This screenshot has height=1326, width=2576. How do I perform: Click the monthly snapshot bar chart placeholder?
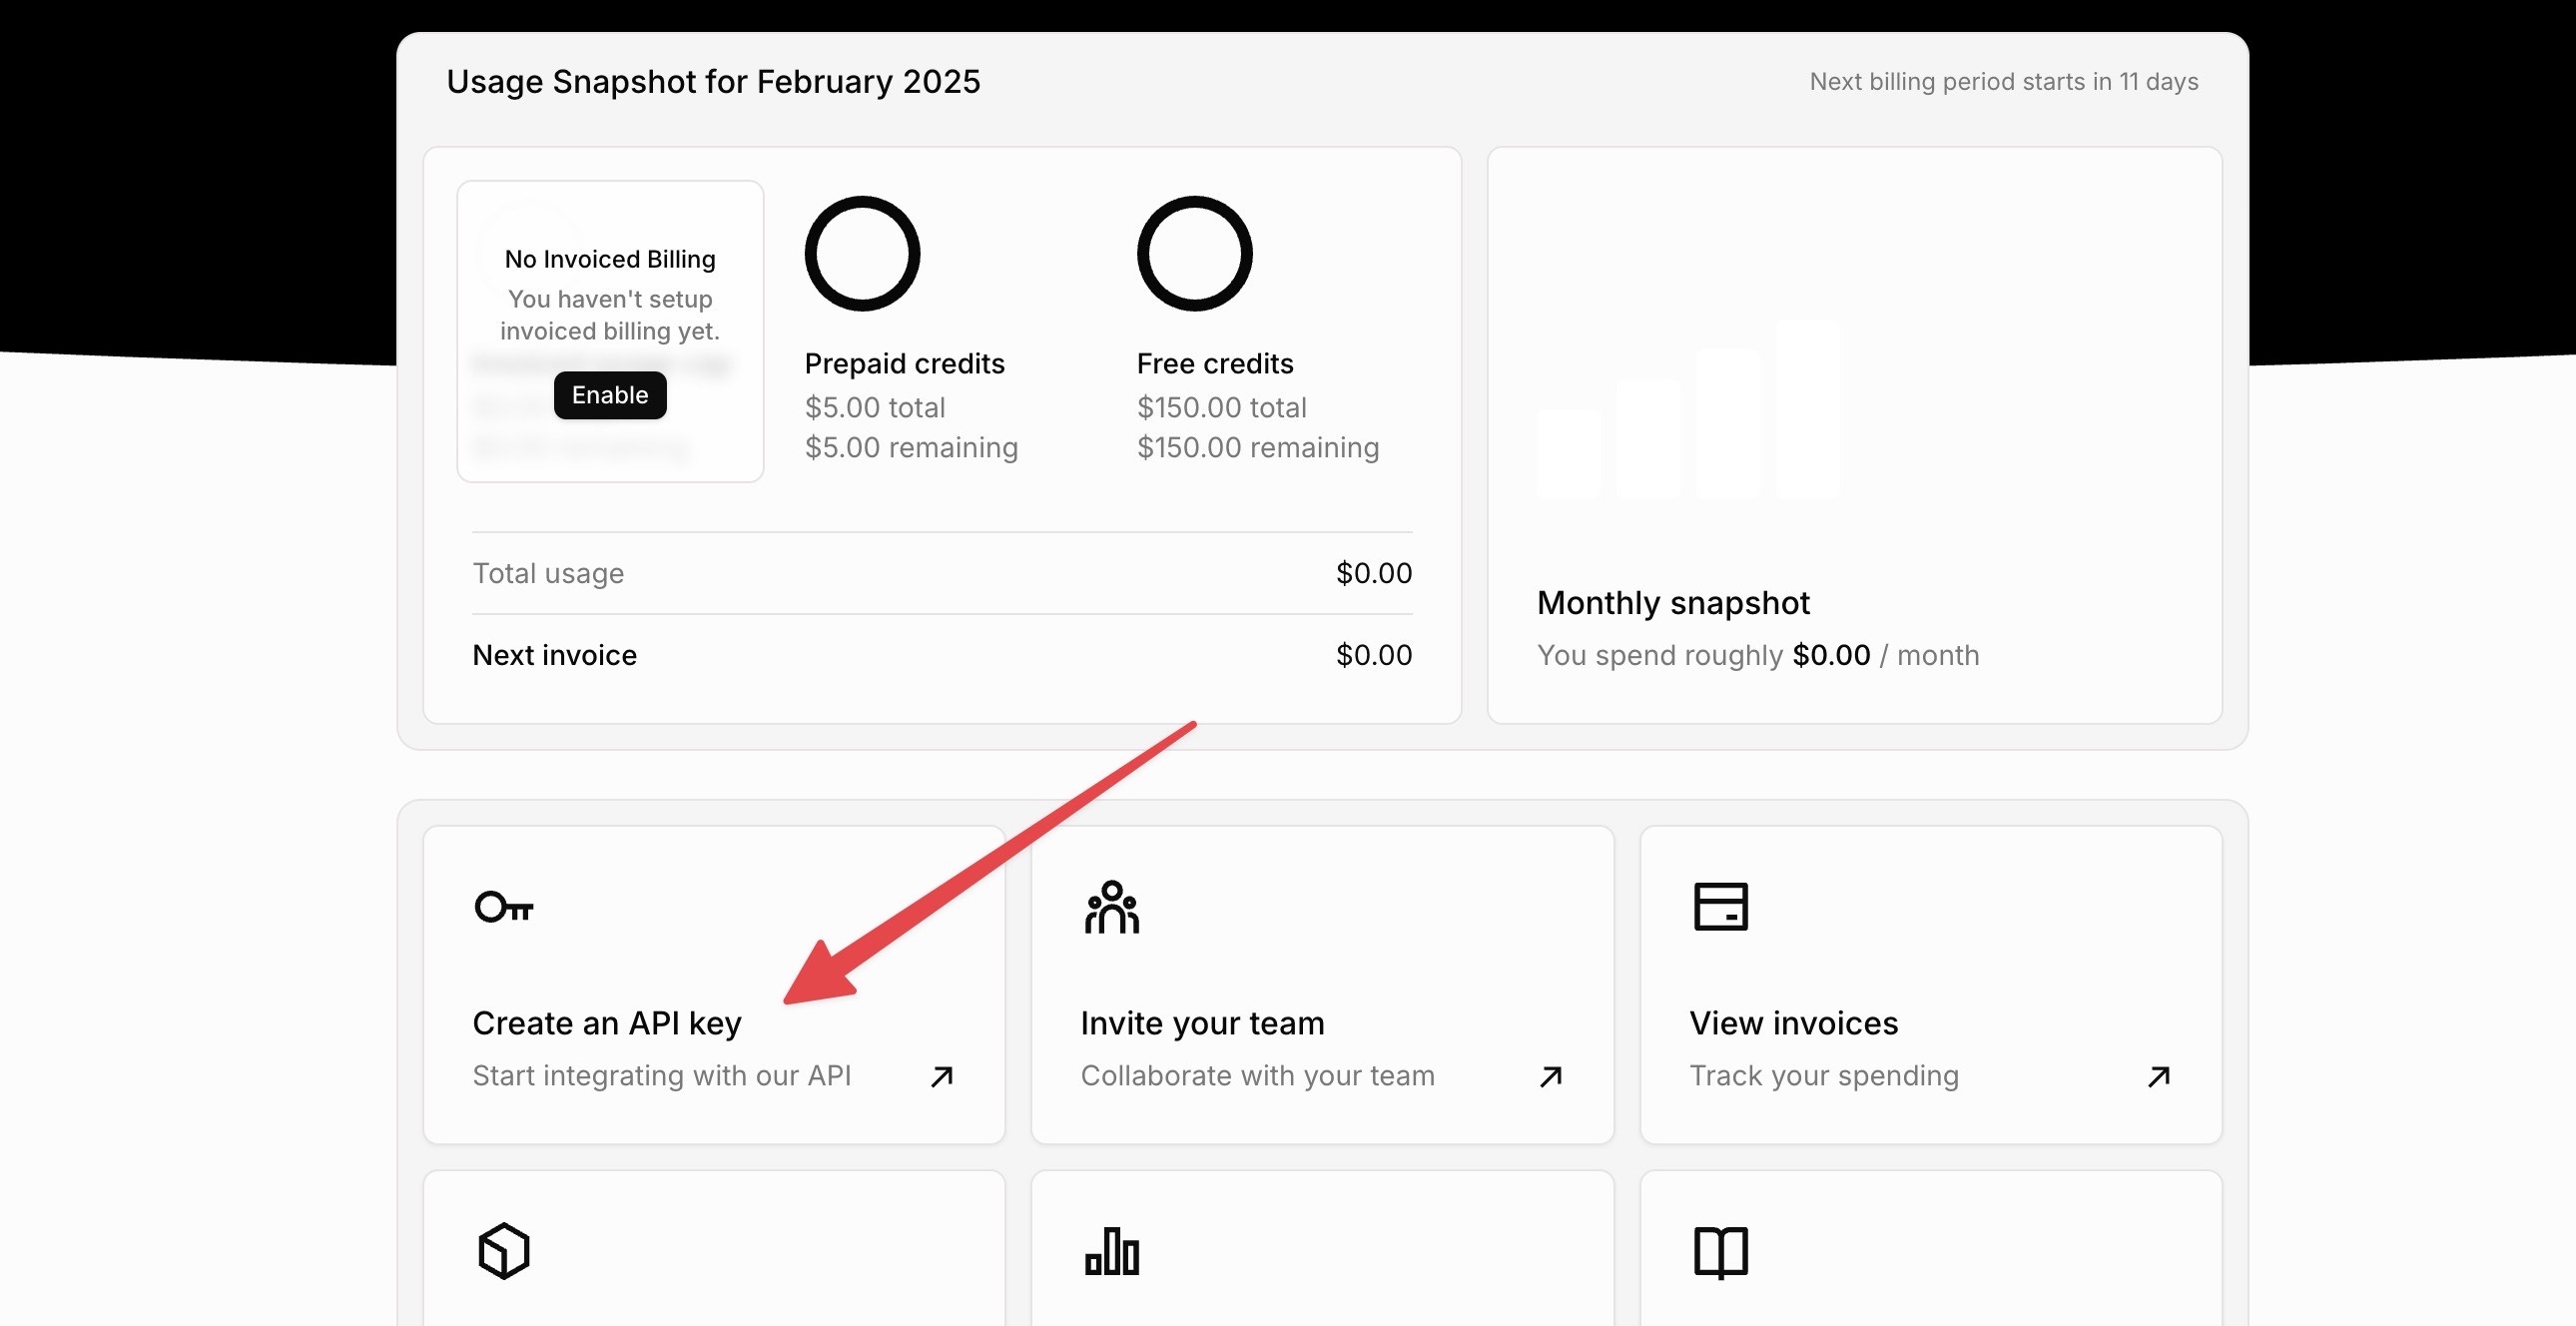1688,410
